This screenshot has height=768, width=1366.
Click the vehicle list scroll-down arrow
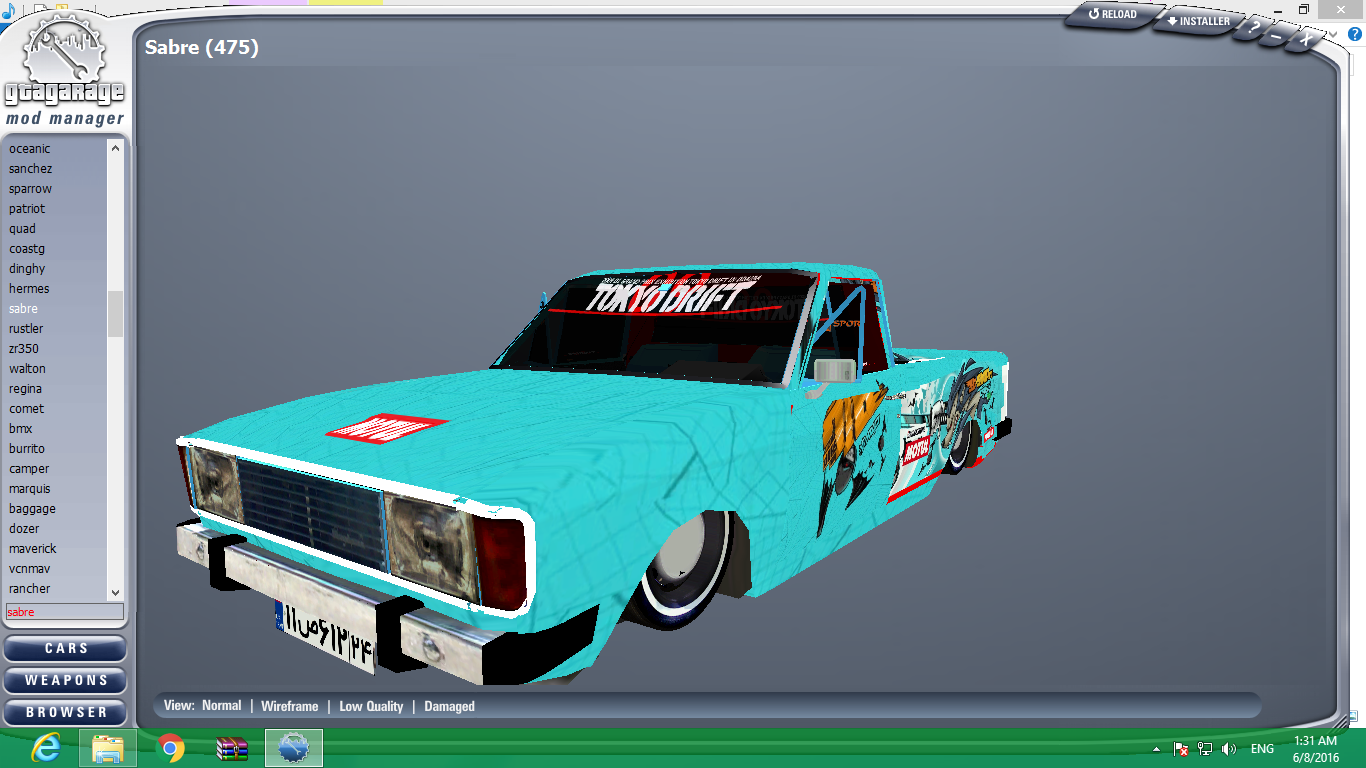pyautogui.click(x=115, y=592)
